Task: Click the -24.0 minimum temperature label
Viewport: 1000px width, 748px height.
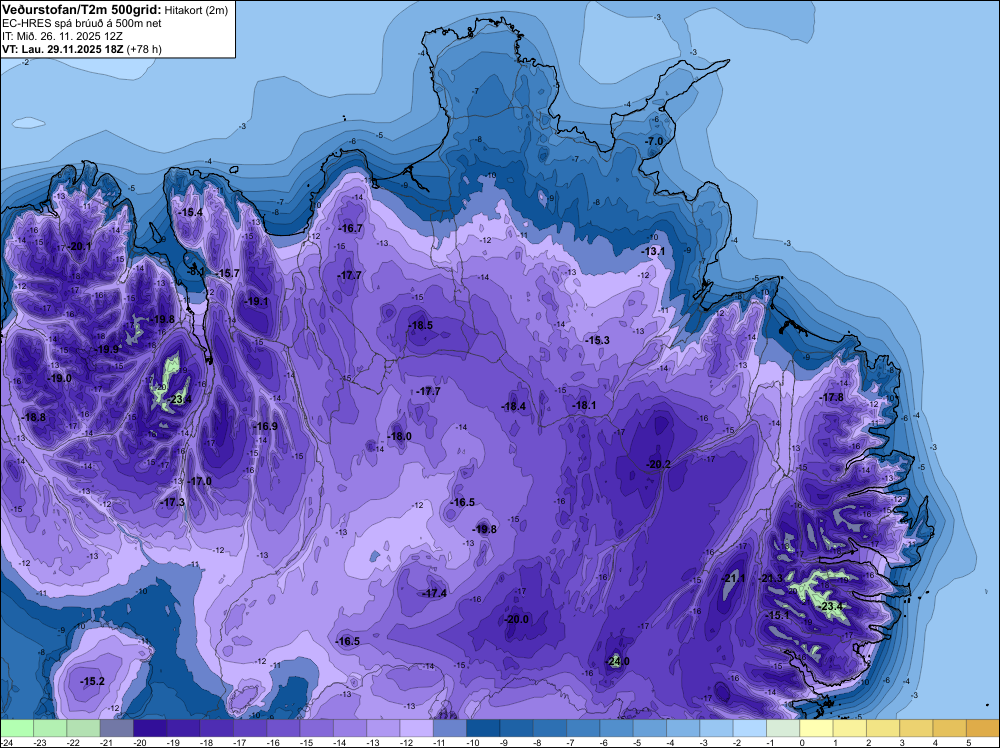Action: click(617, 661)
